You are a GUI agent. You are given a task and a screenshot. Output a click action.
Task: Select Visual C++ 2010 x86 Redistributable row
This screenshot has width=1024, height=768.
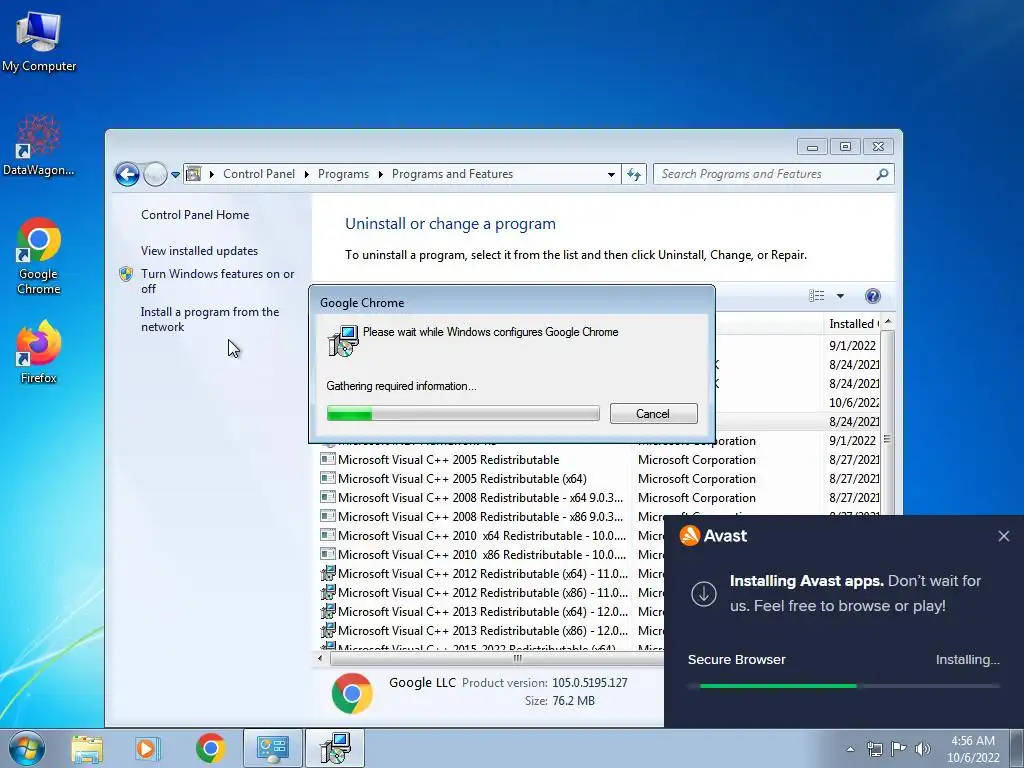pyautogui.click(x=491, y=554)
